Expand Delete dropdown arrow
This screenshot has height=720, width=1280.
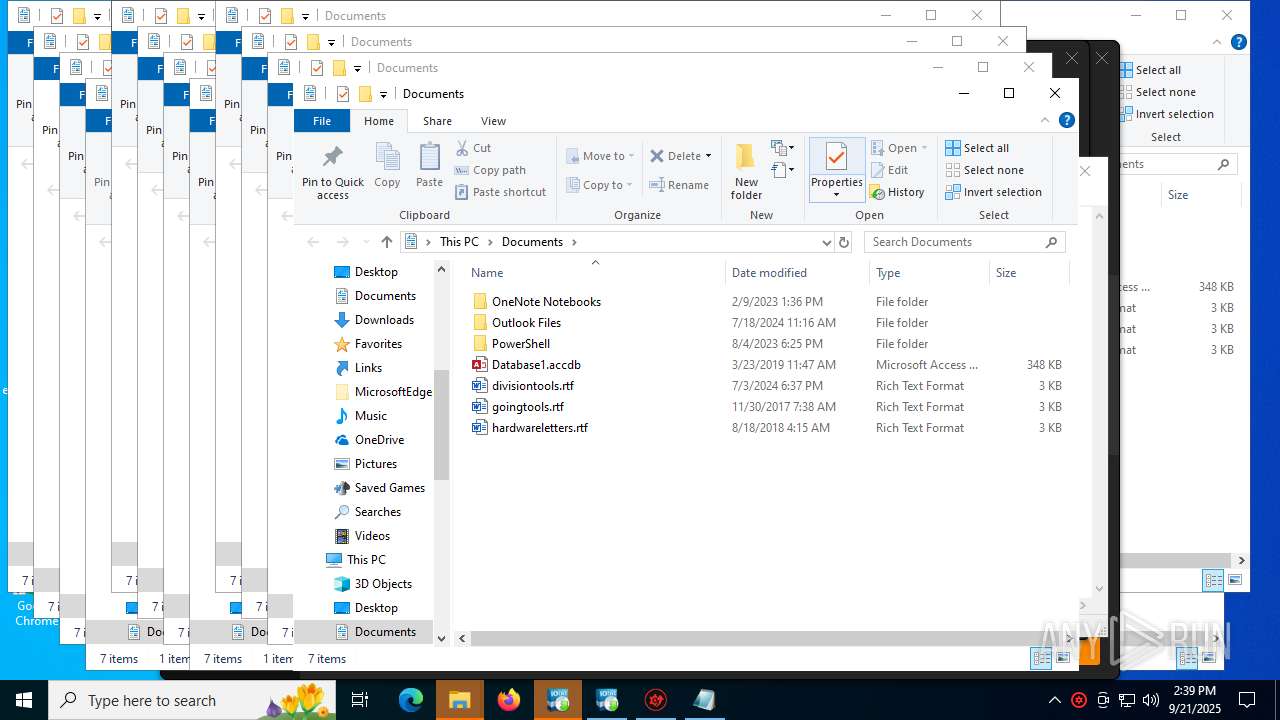coord(708,156)
